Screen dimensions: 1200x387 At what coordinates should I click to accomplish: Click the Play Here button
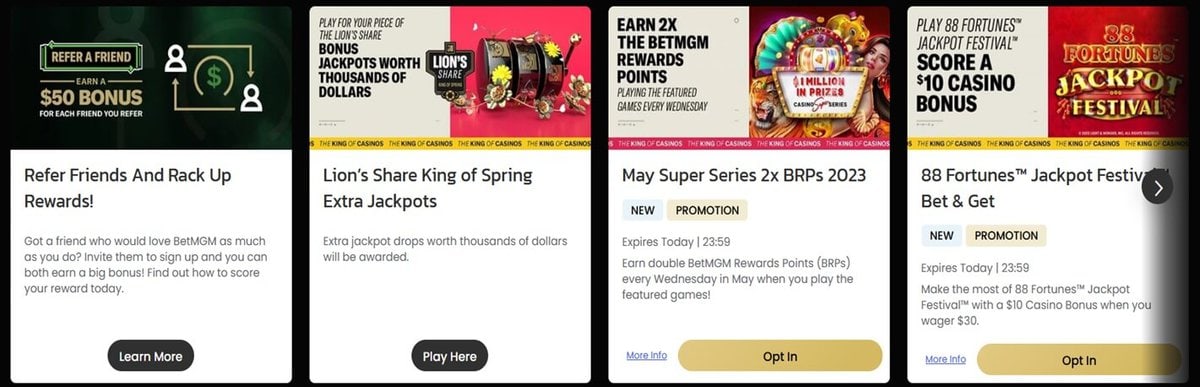pyautogui.click(x=450, y=356)
